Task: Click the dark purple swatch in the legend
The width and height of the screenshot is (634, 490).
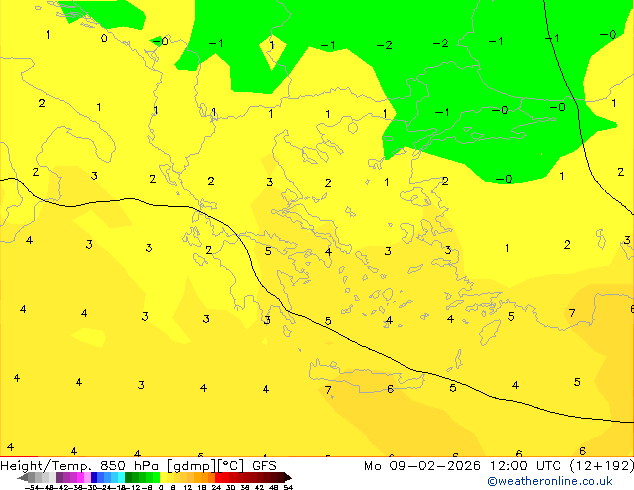Action: point(59,477)
